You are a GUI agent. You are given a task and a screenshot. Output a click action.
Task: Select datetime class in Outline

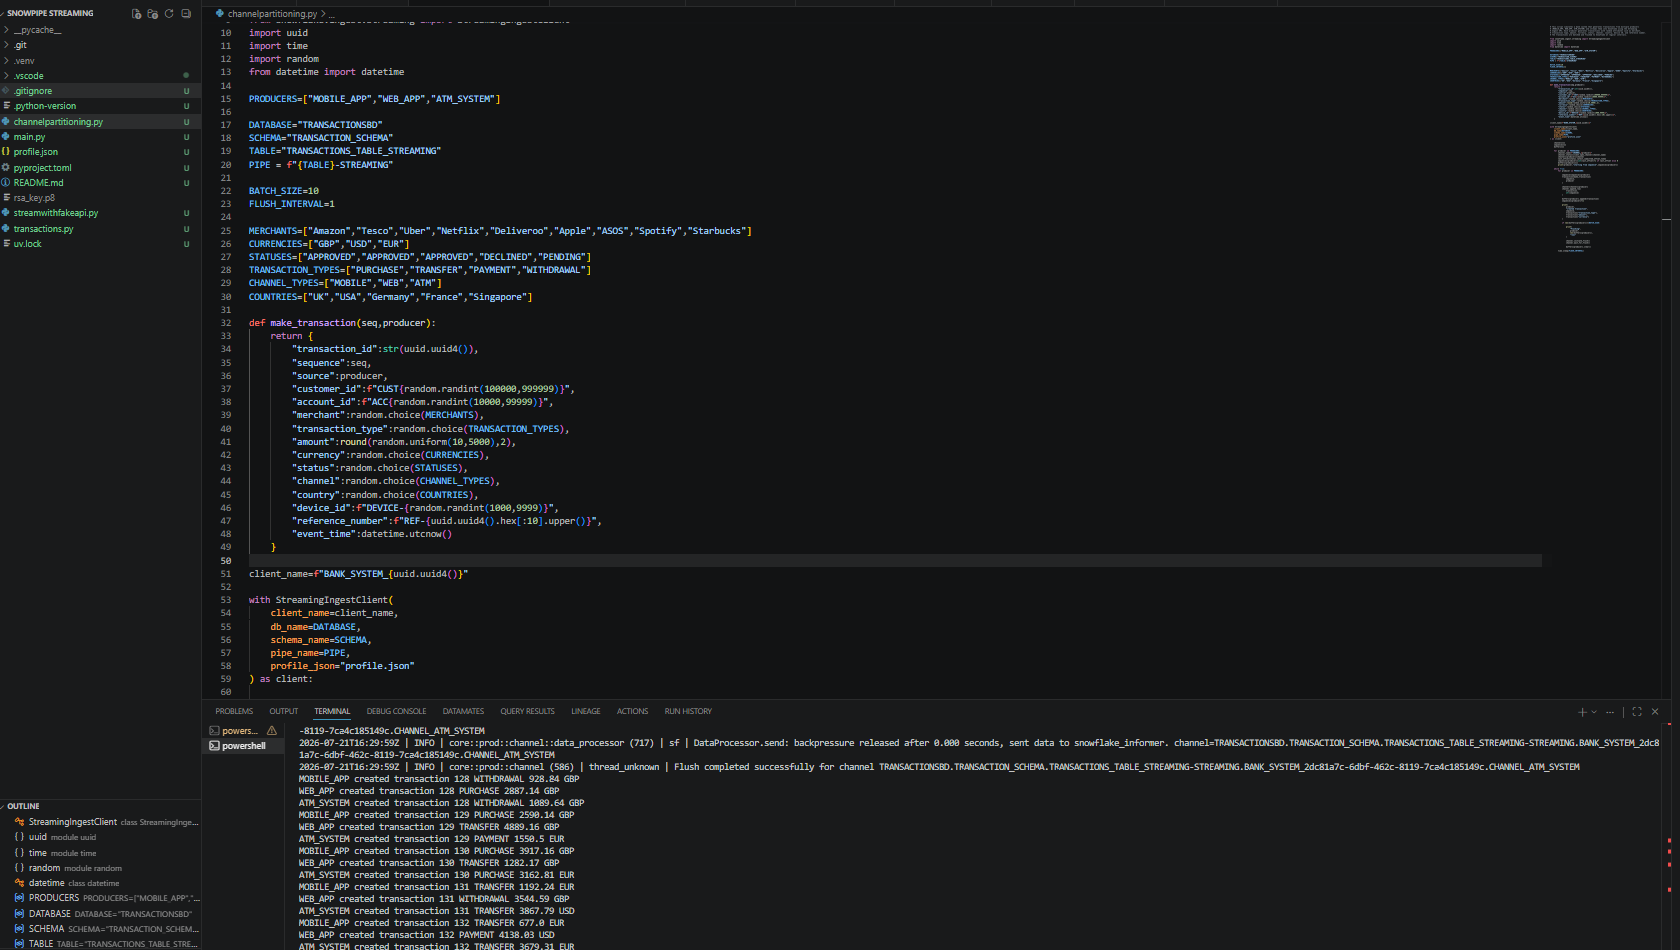[100, 883]
